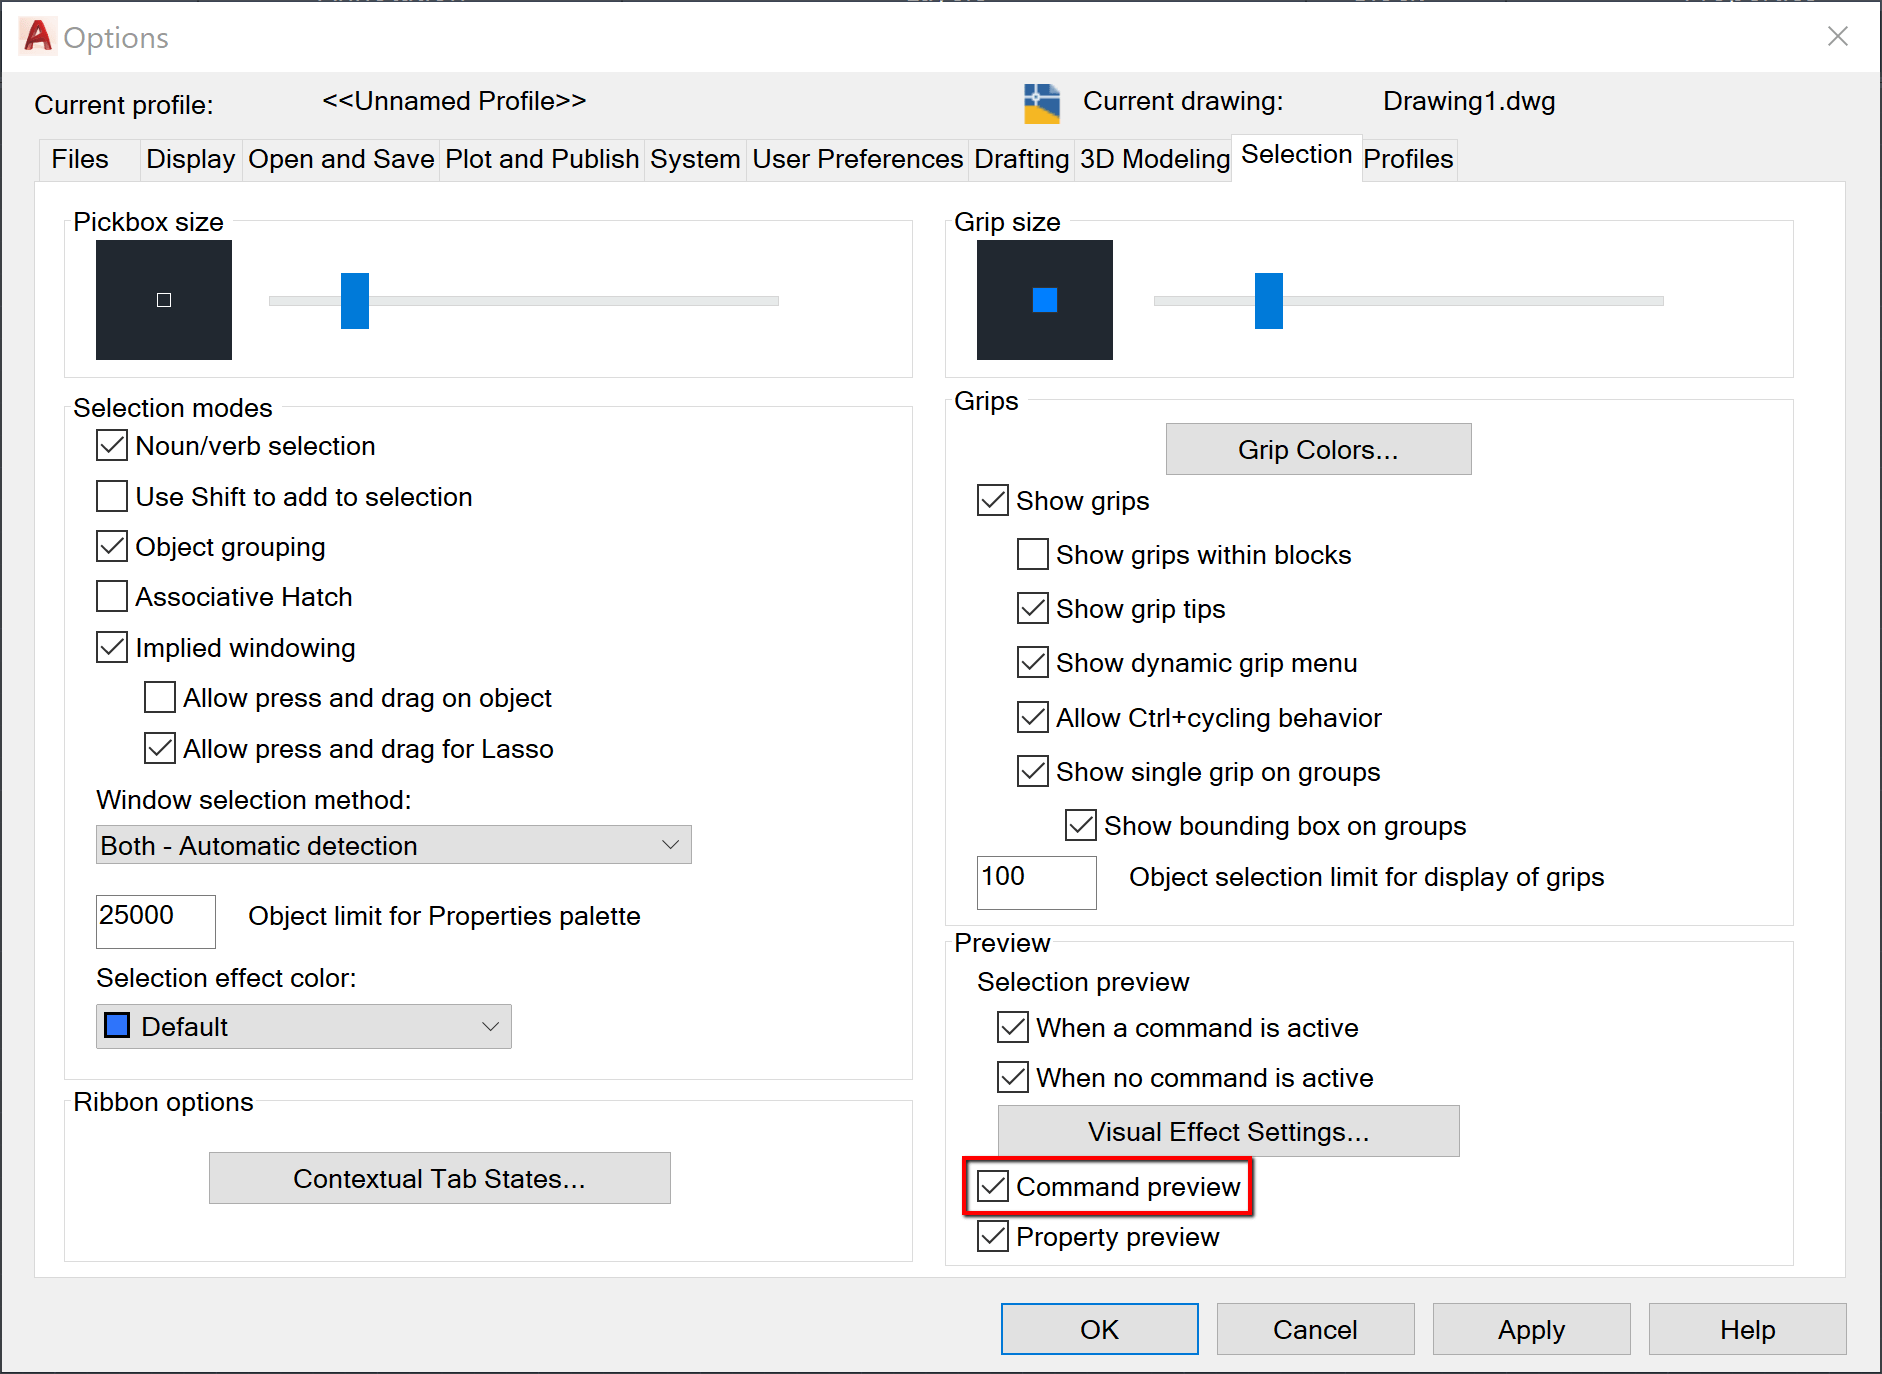This screenshot has width=1882, height=1374.
Task: Click the AutoCAD logo in the title bar
Action: click(36, 37)
